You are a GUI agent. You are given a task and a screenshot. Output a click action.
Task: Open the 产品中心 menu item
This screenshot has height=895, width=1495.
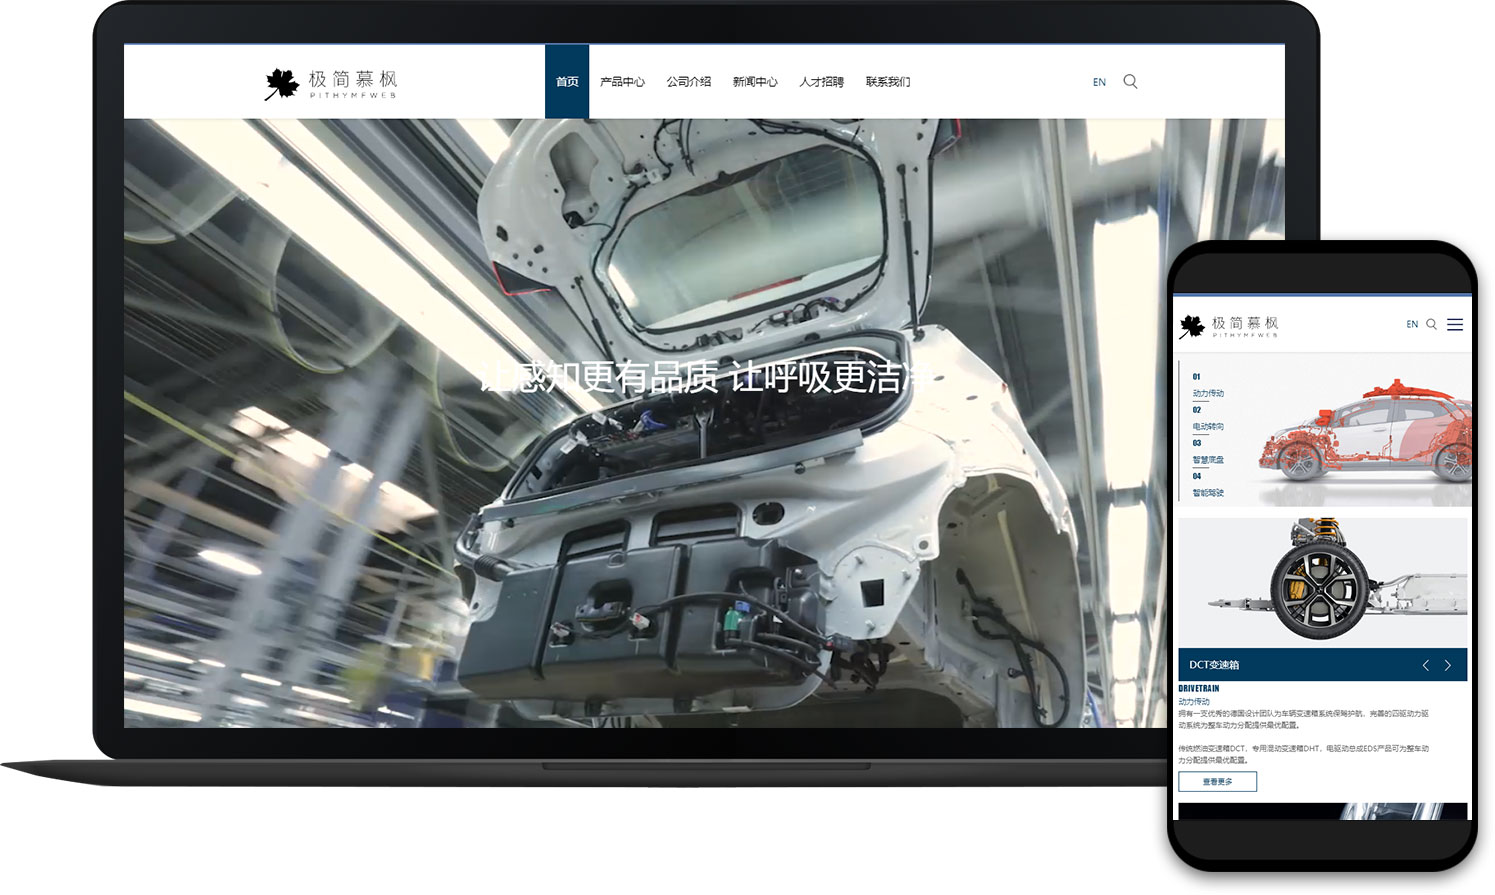pyautogui.click(x=622, y=82)
